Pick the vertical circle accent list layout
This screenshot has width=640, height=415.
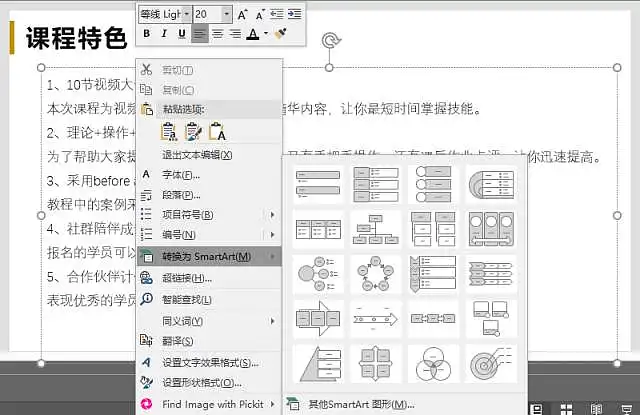point(433,184)
